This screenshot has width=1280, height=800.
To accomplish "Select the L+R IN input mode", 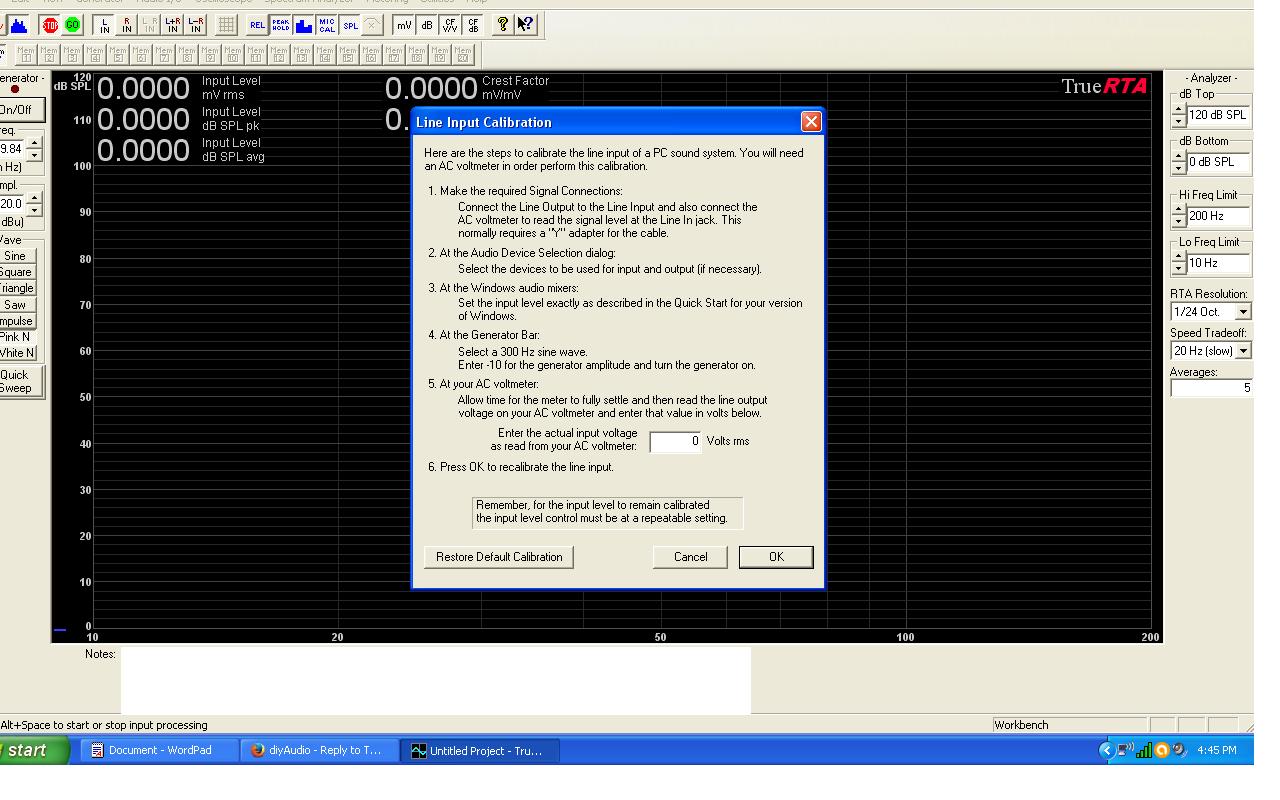I will [x=173, y=25].
